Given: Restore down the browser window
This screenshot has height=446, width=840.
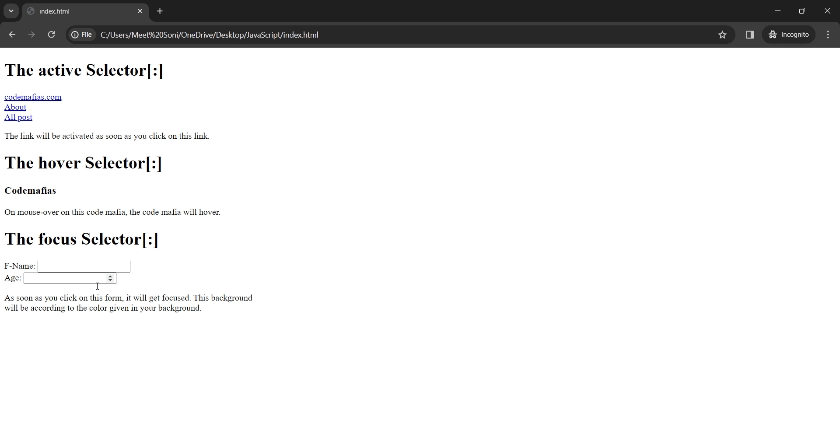Looking at the screenshot, I should 802,11.
